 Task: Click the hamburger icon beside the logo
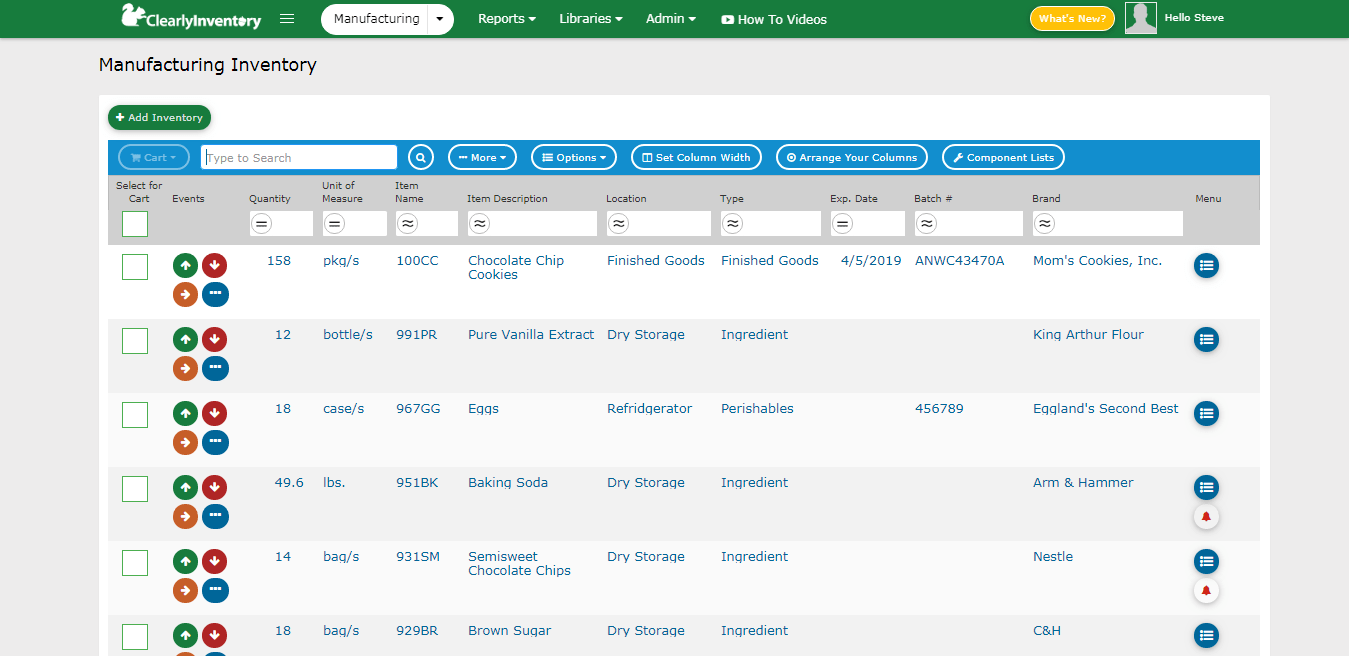click(287, 18)
